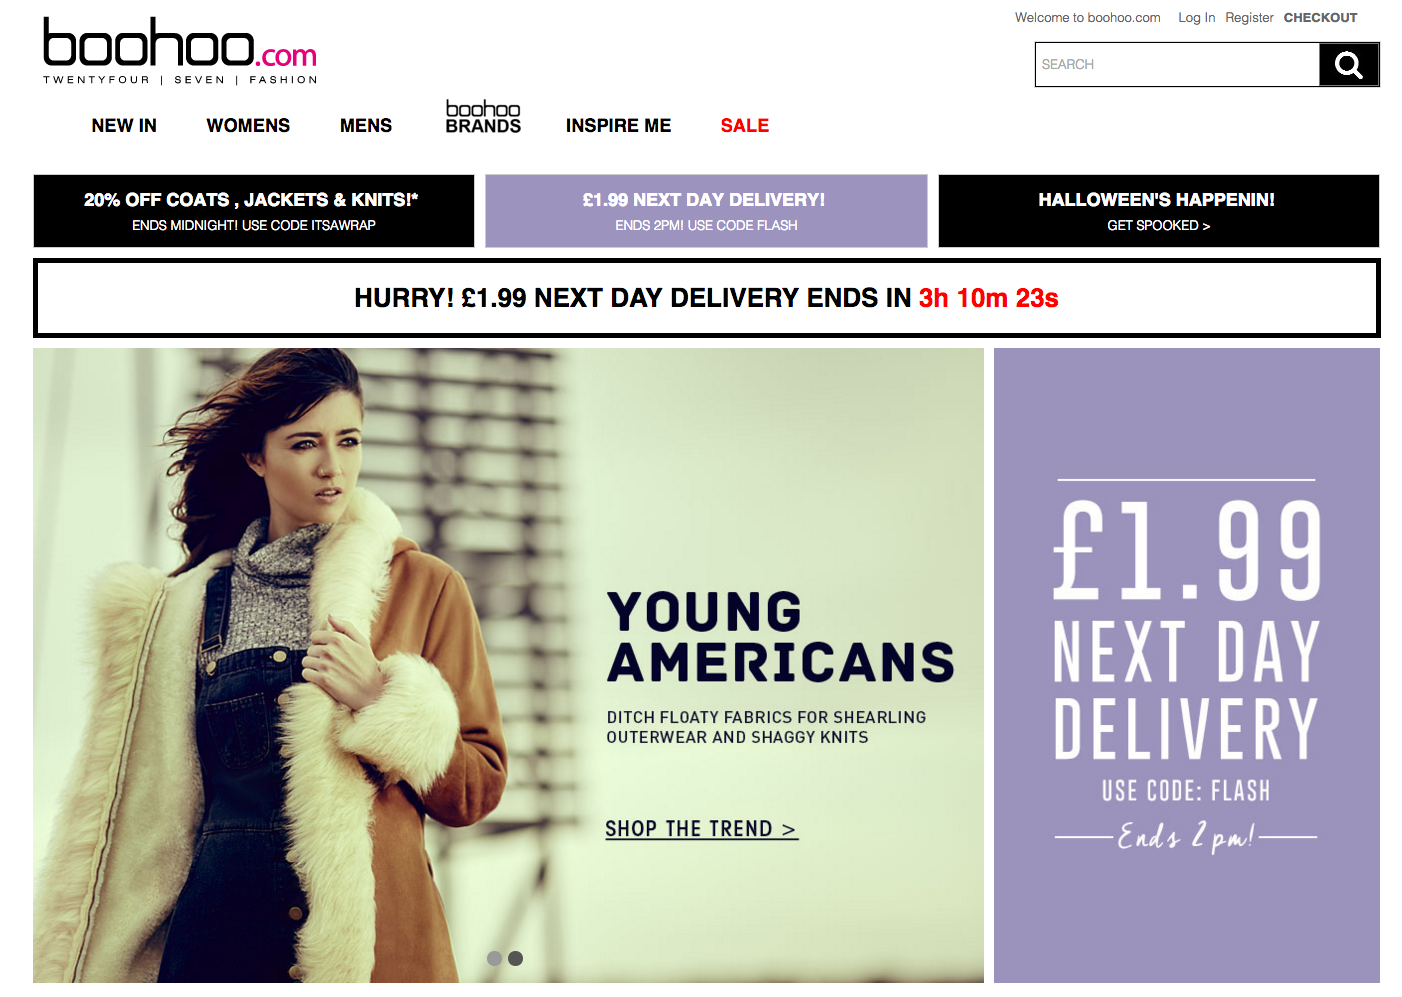Go to the SALE section
1402x997 pixels.
pyautogui.click(x=745, y=125)
